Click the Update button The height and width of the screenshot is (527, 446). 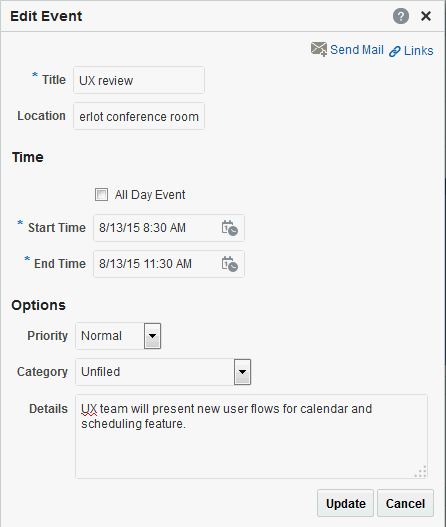point(345,503)
